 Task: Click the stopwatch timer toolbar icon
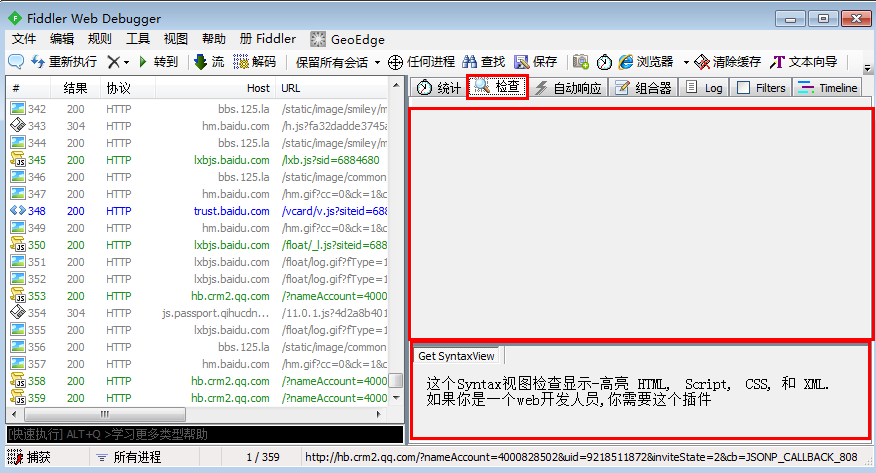[x=604, y=62]
